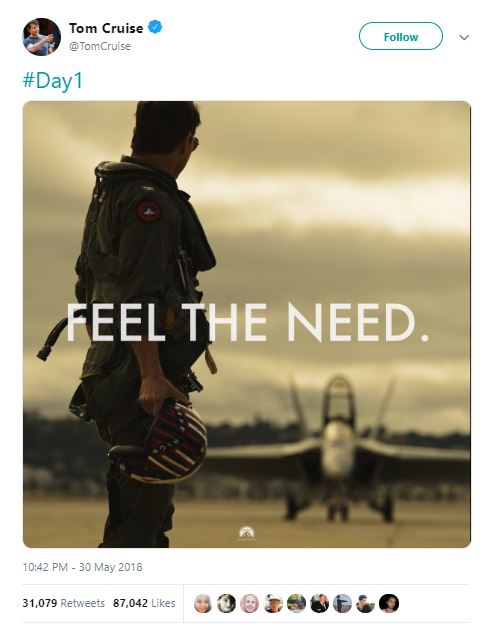Open last liker dark background avatar
491x624 pixels.
pos(389,603)
